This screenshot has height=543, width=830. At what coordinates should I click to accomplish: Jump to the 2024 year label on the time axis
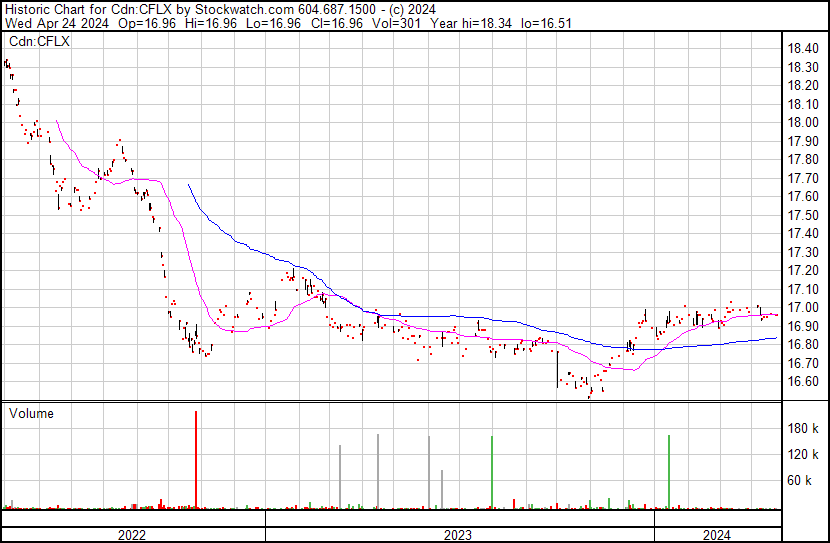click(x=716, y=535)
